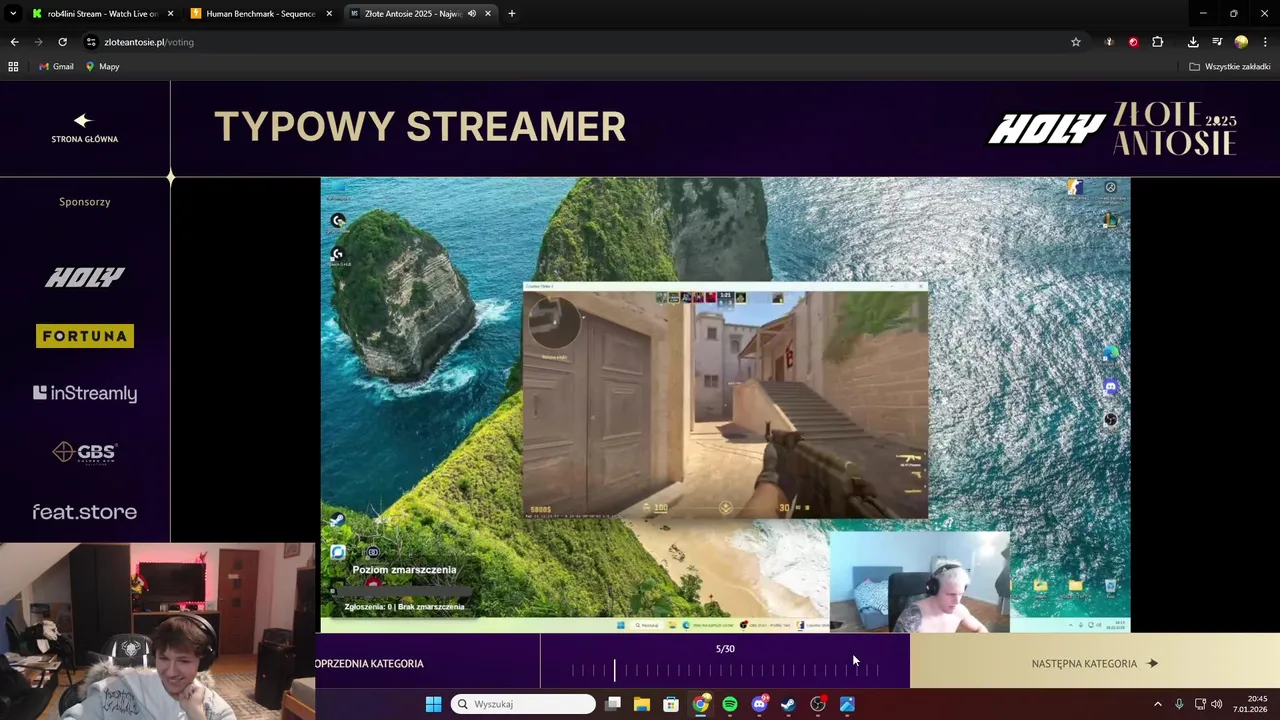Viewport: 1280px width, 720px height.
Task: Open a new tab with the plus button
Action: tap(511, 14)
